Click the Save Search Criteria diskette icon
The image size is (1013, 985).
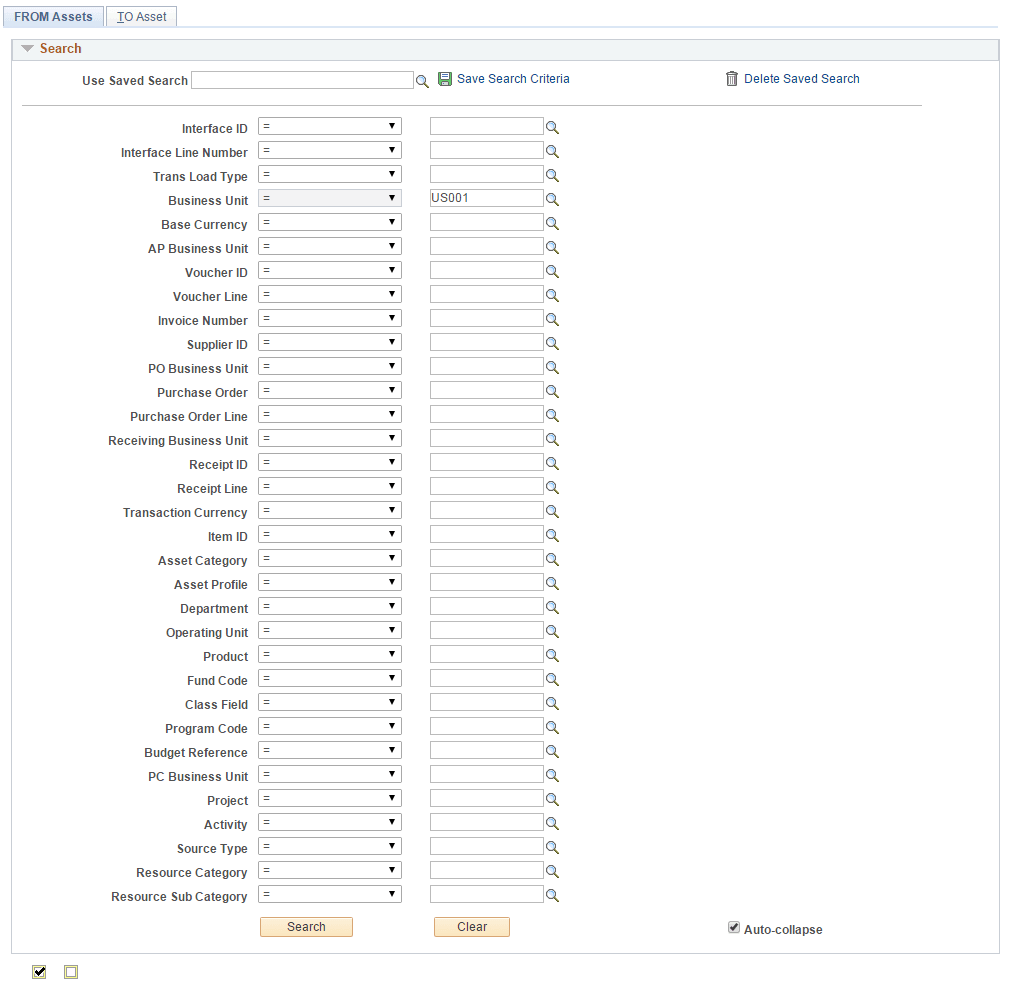click(445, 78)
